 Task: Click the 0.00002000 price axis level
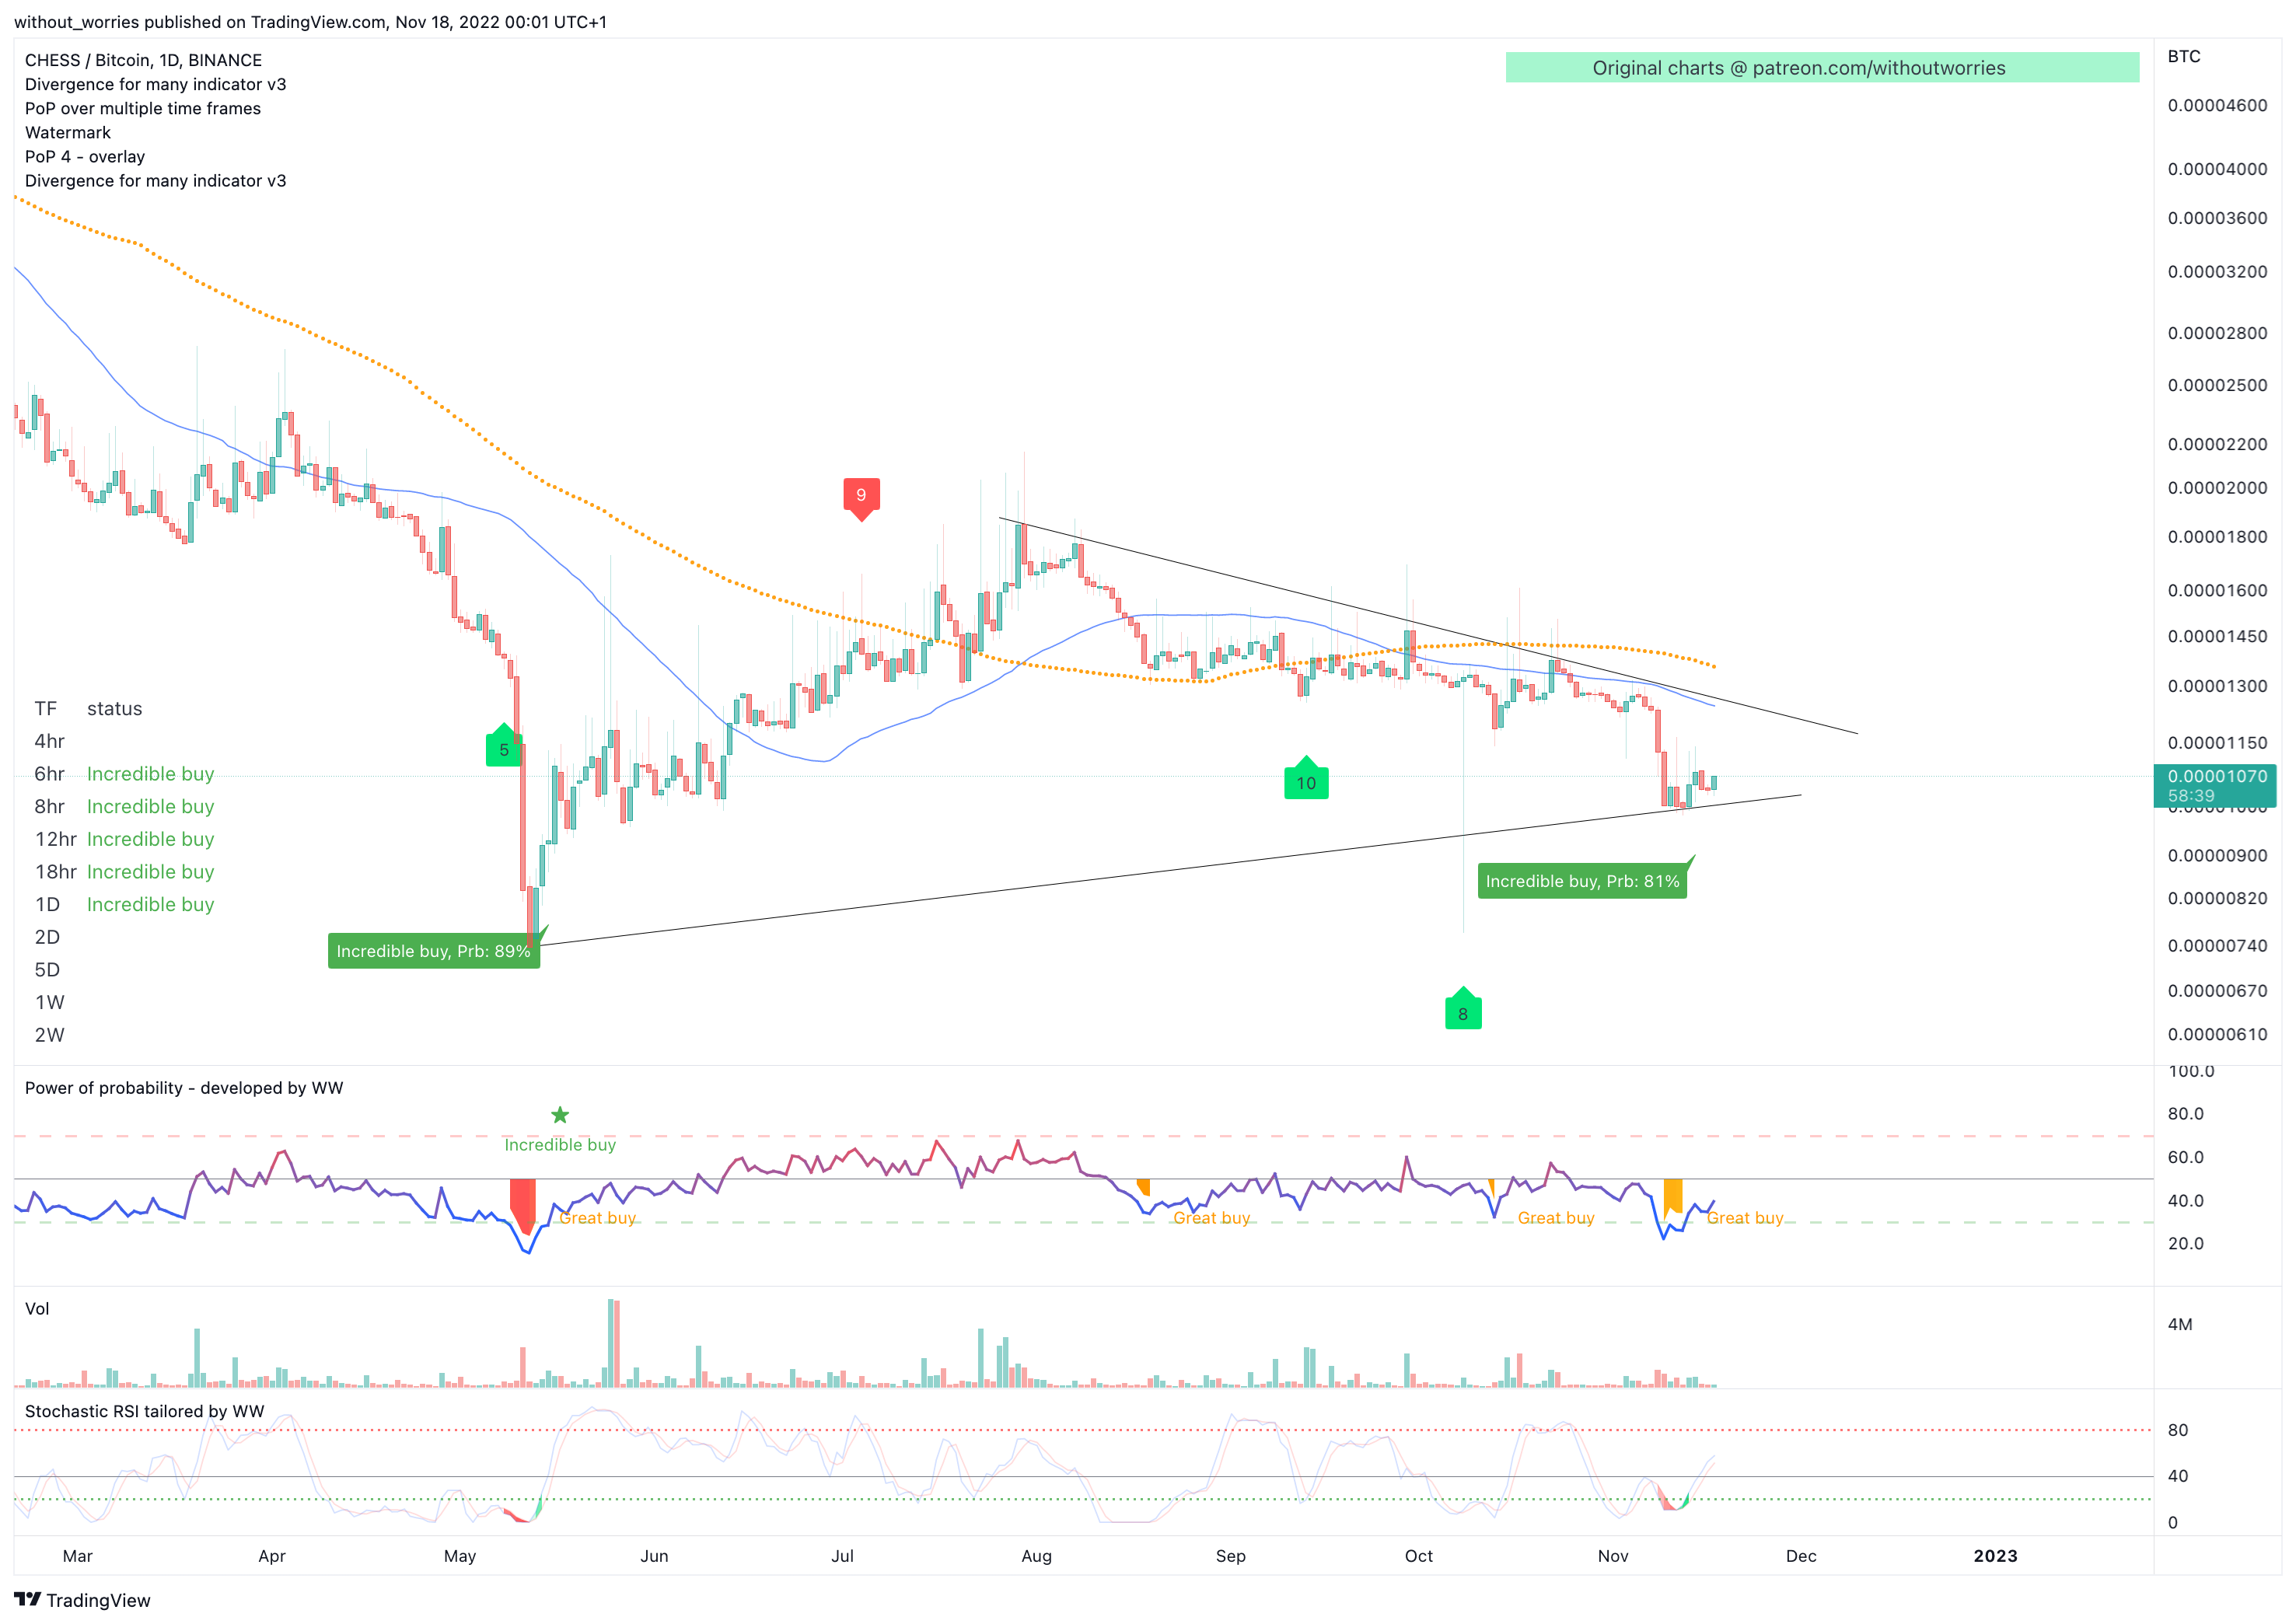pyautogui.click(x=2217, y=488)
